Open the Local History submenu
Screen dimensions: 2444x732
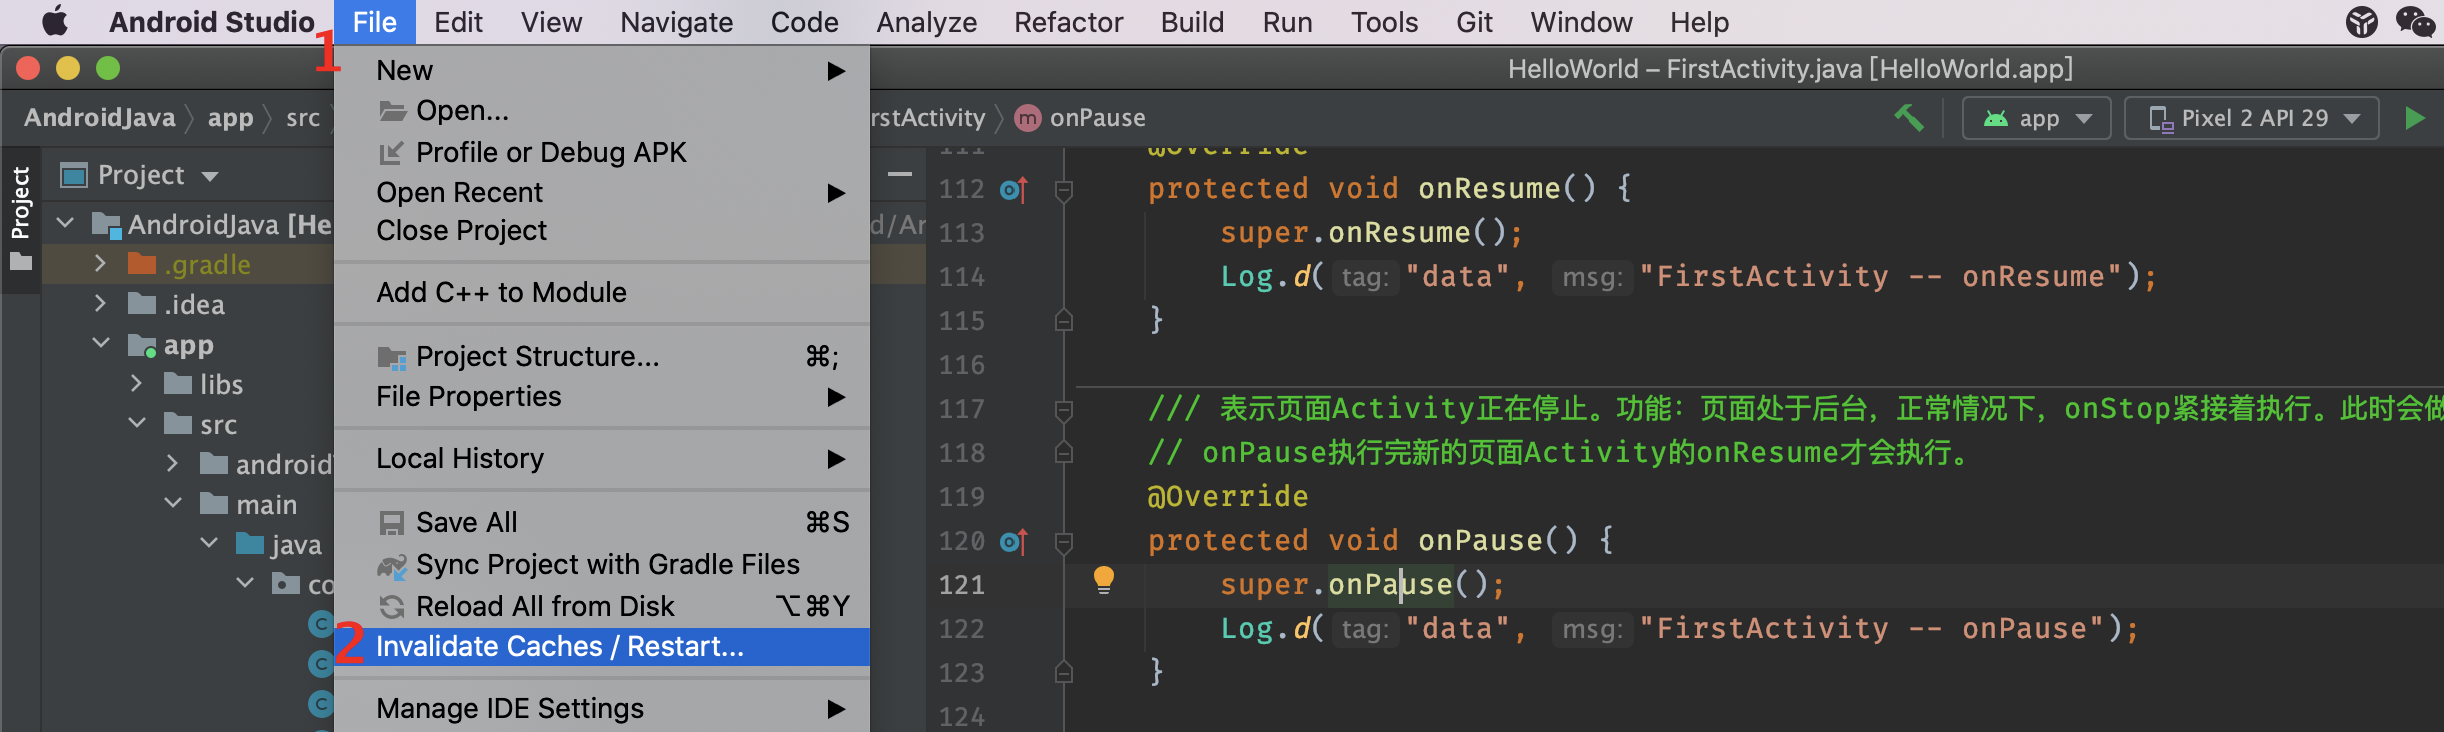pos(602,459)
